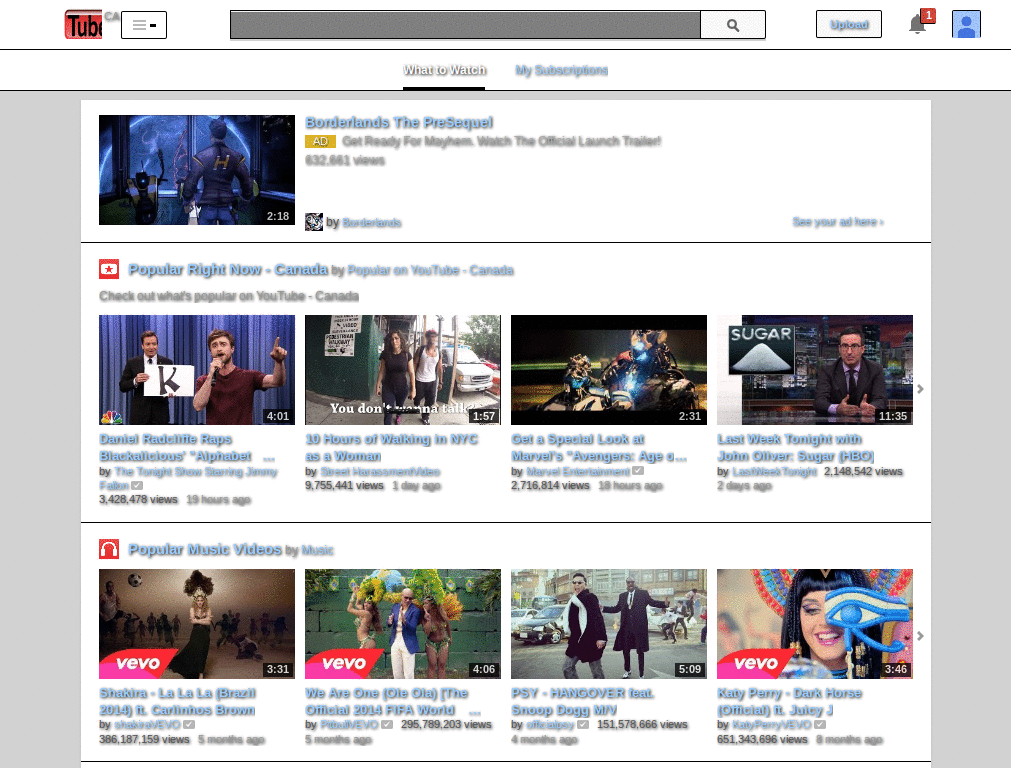Open Get a Special Look at Marvel's title

(599, 447)
